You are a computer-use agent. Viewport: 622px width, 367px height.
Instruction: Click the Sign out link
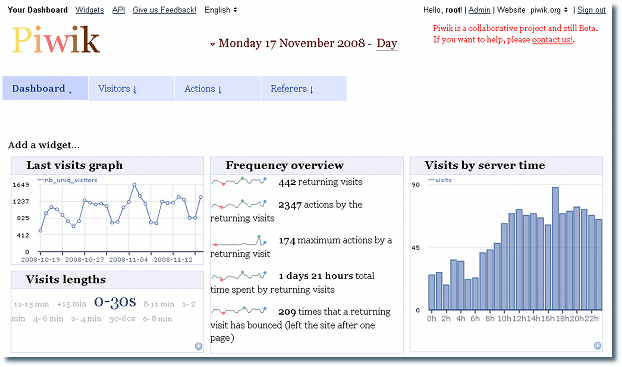pos(591,10)
